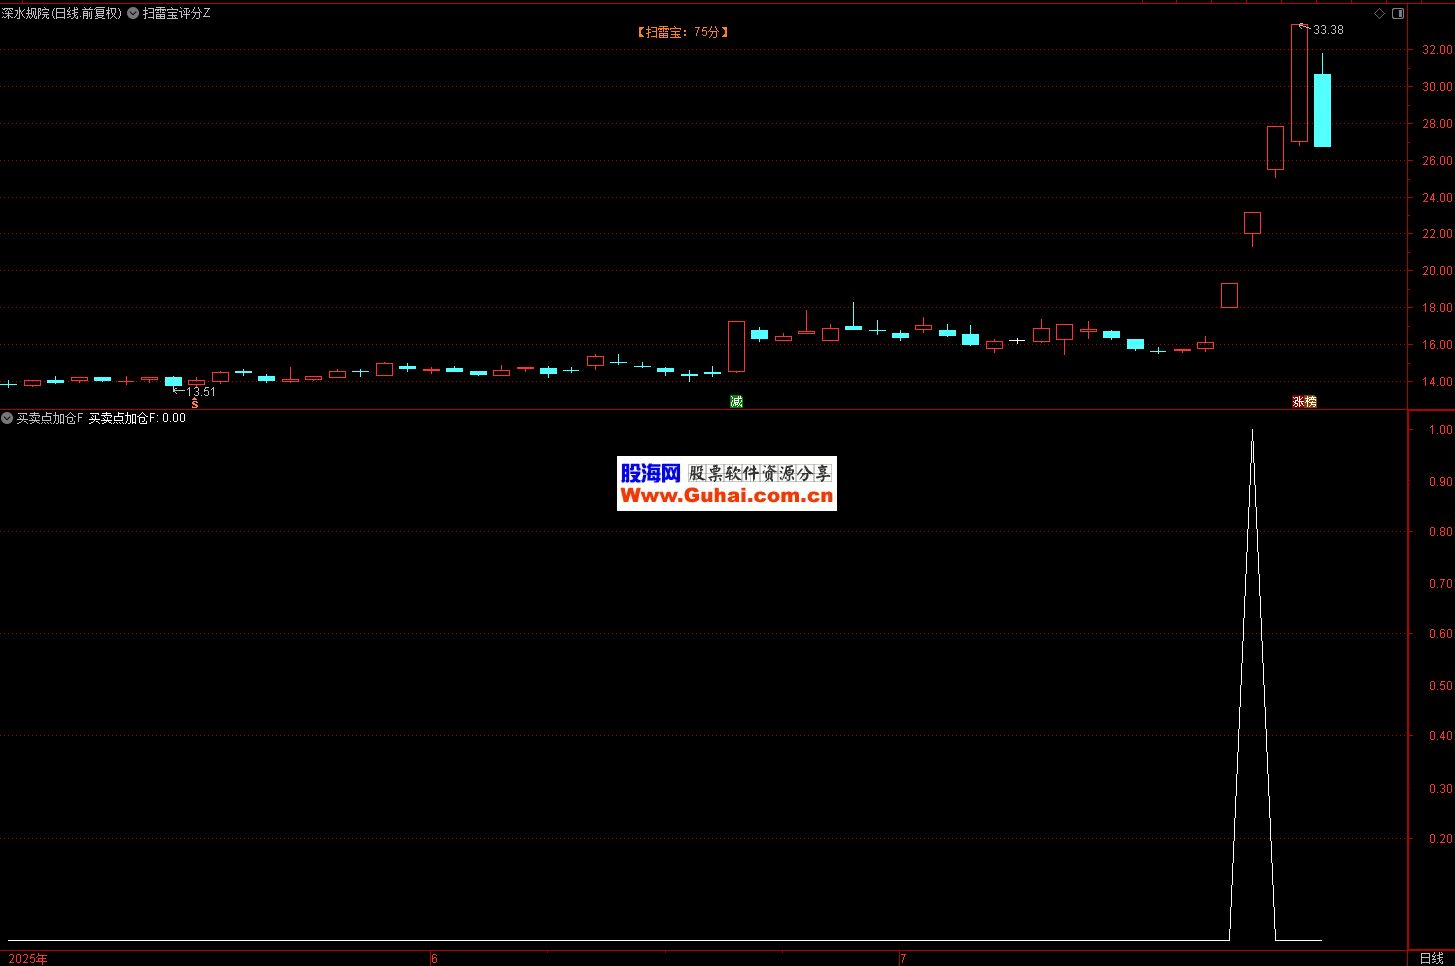Click the 0.50 indicator axis value
1455x966 pixels.
(x=1440, y=686)
